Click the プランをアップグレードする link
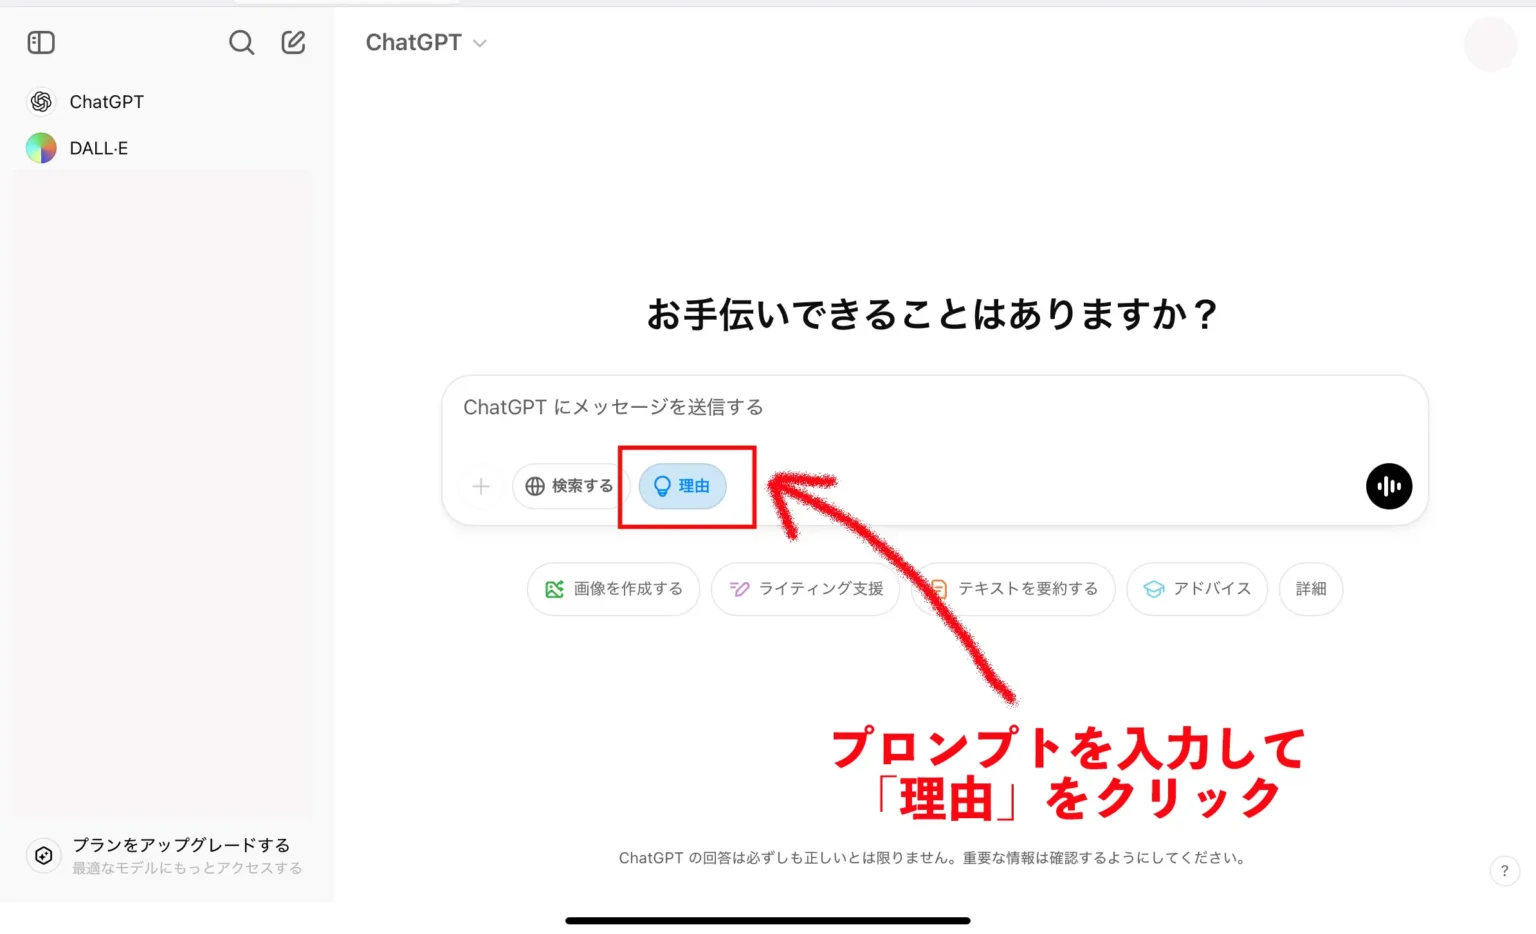 coord(181,845)
